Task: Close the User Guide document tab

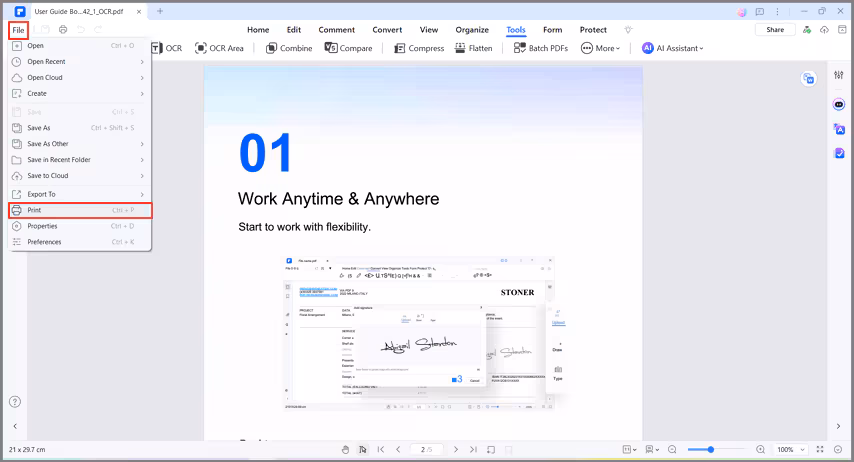Action: (139, 11)
